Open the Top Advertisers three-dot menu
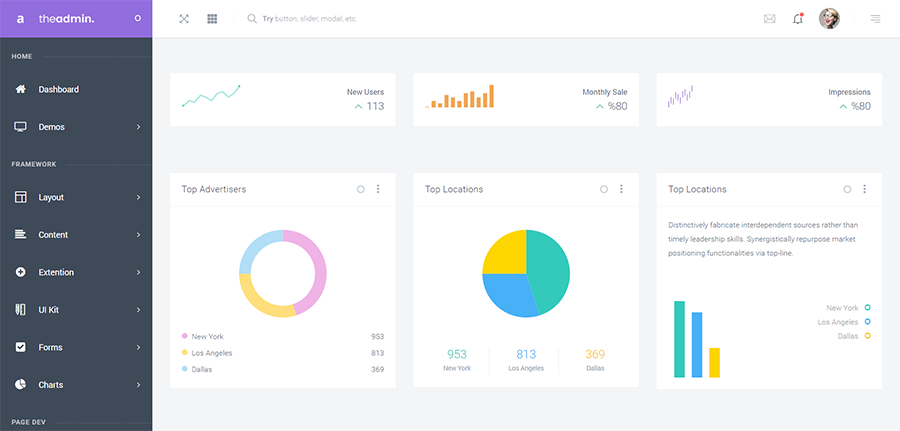Screen dimensions: 900x431 tap(378, 189)
